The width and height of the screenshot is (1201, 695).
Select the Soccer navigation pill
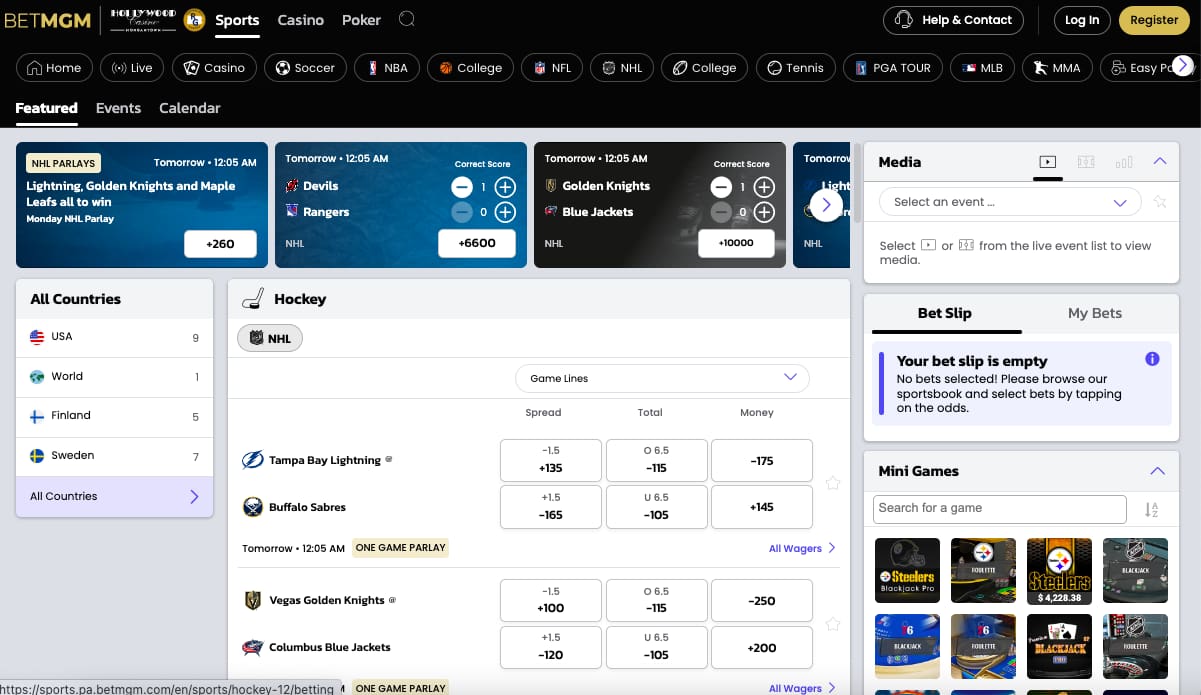[305, 68]
